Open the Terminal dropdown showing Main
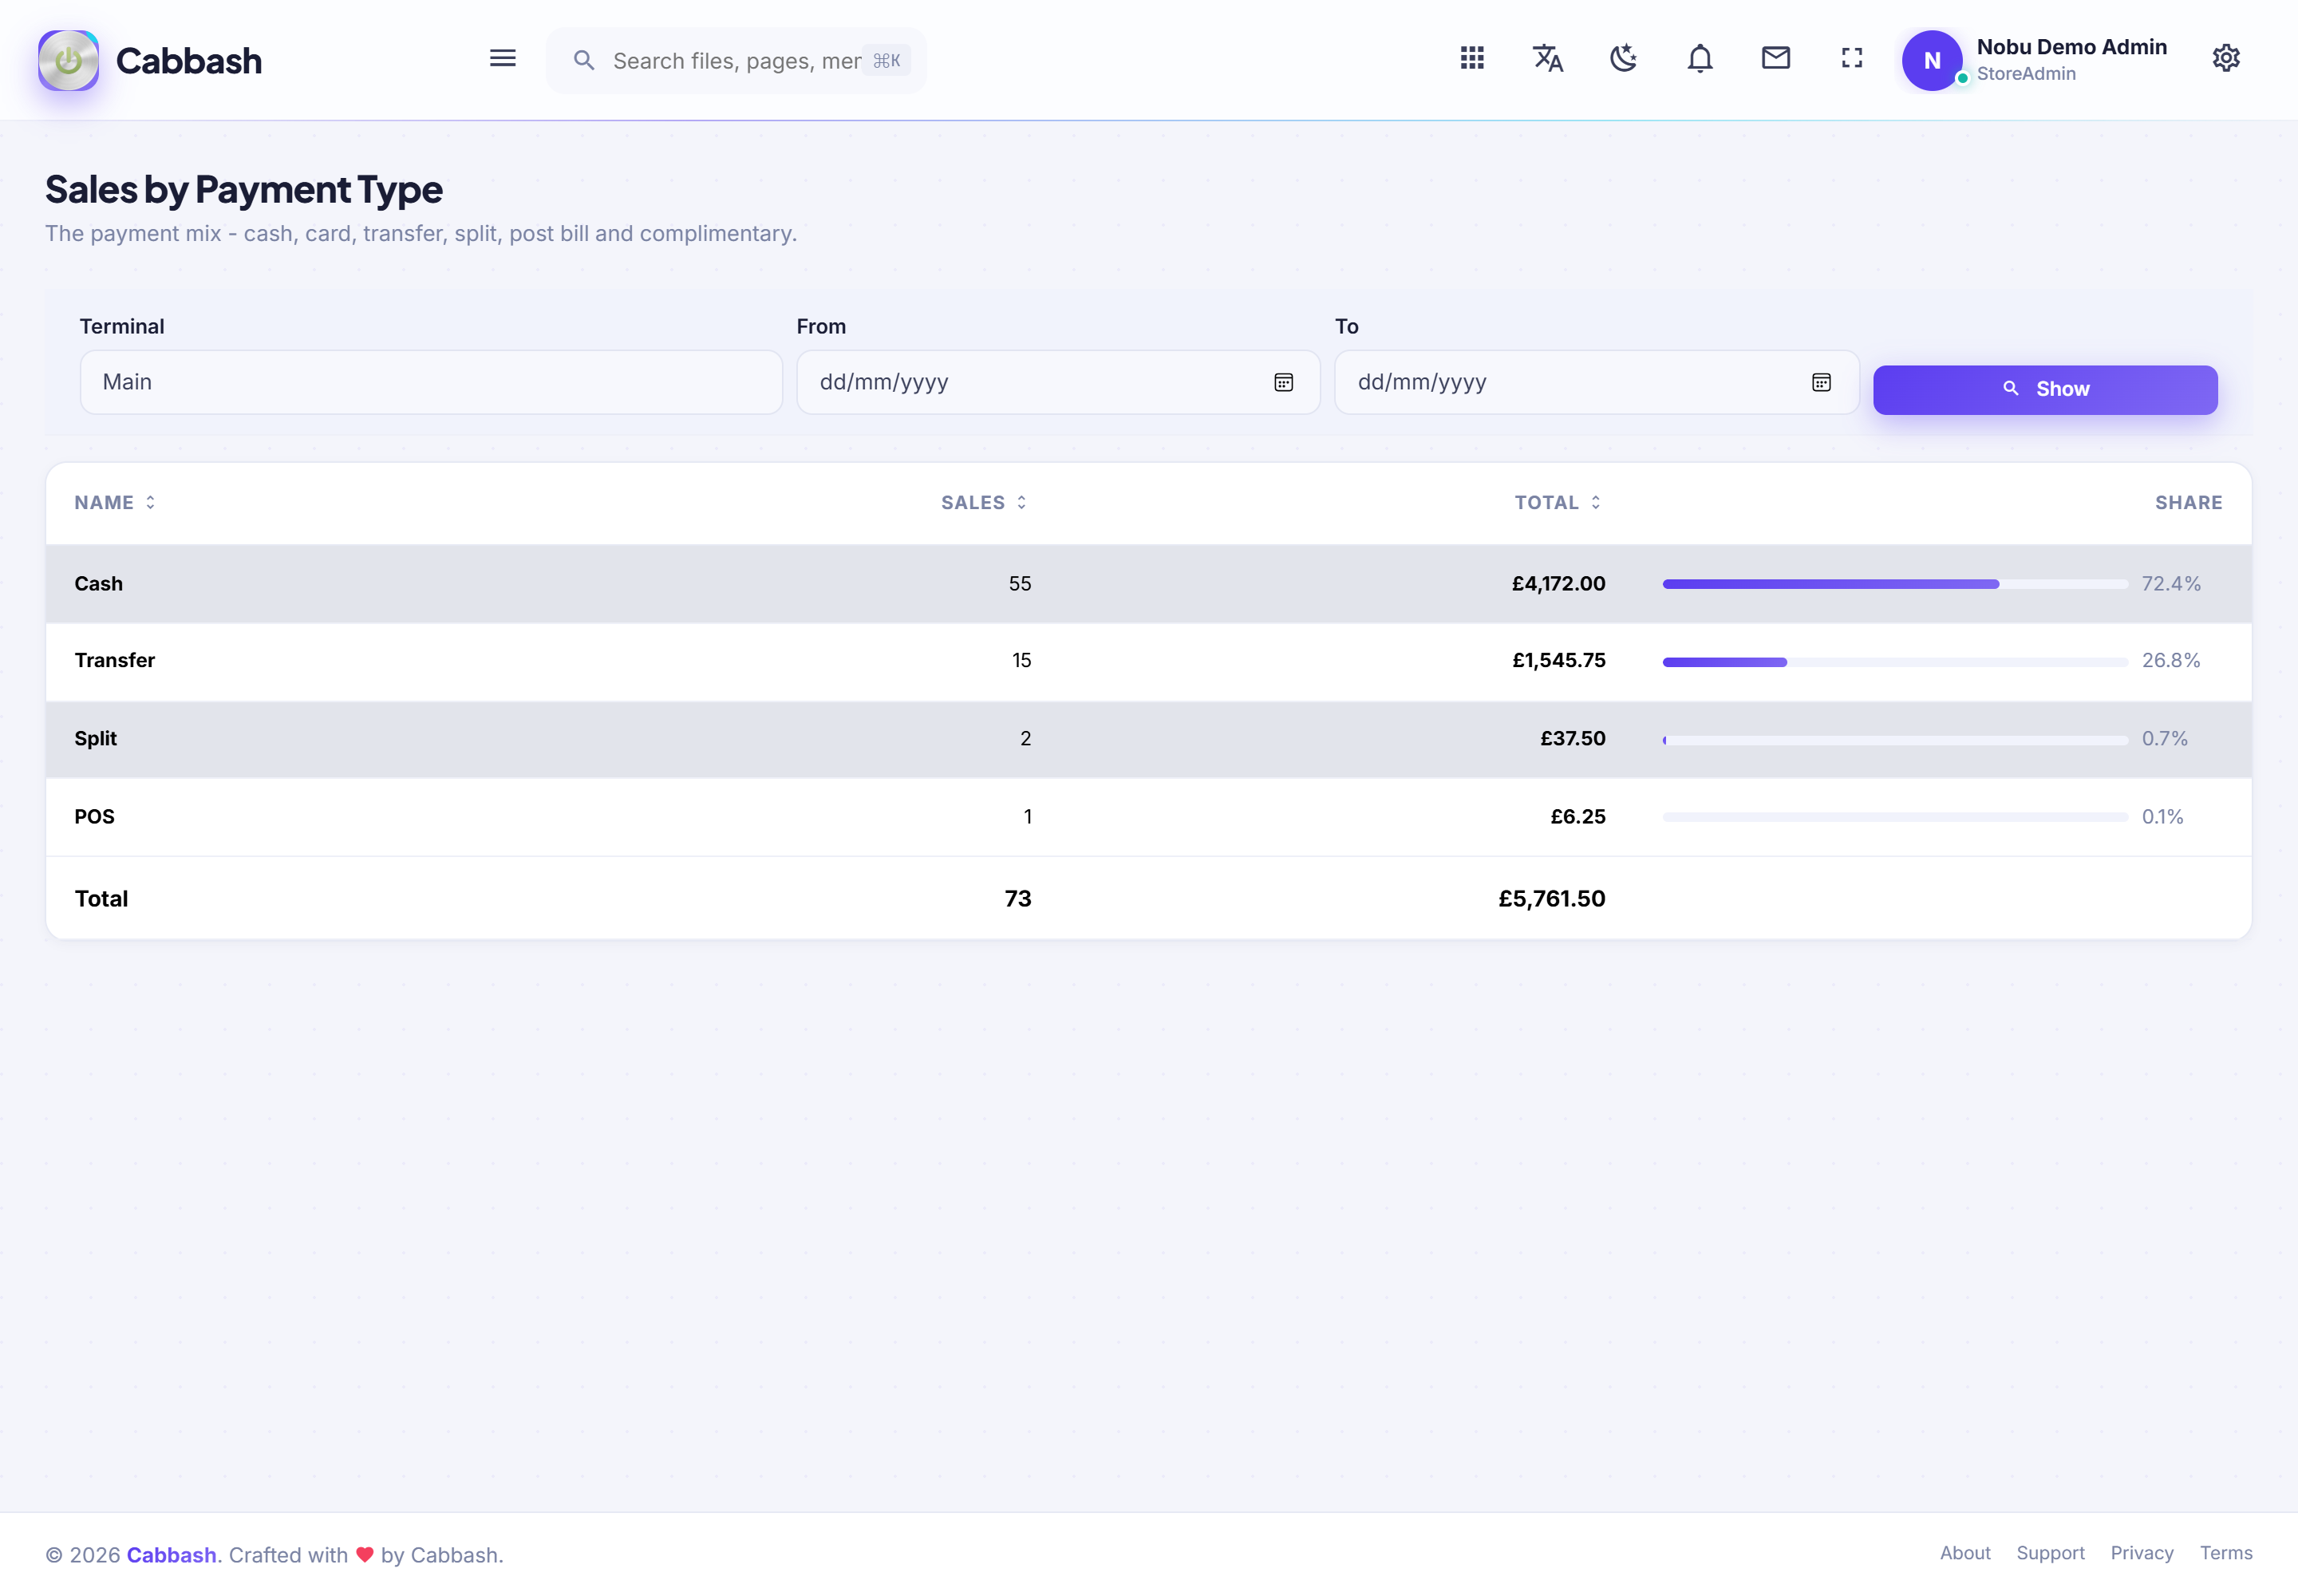Image resolution: width=2298 pixels, height=1596 pixels. 431,382
